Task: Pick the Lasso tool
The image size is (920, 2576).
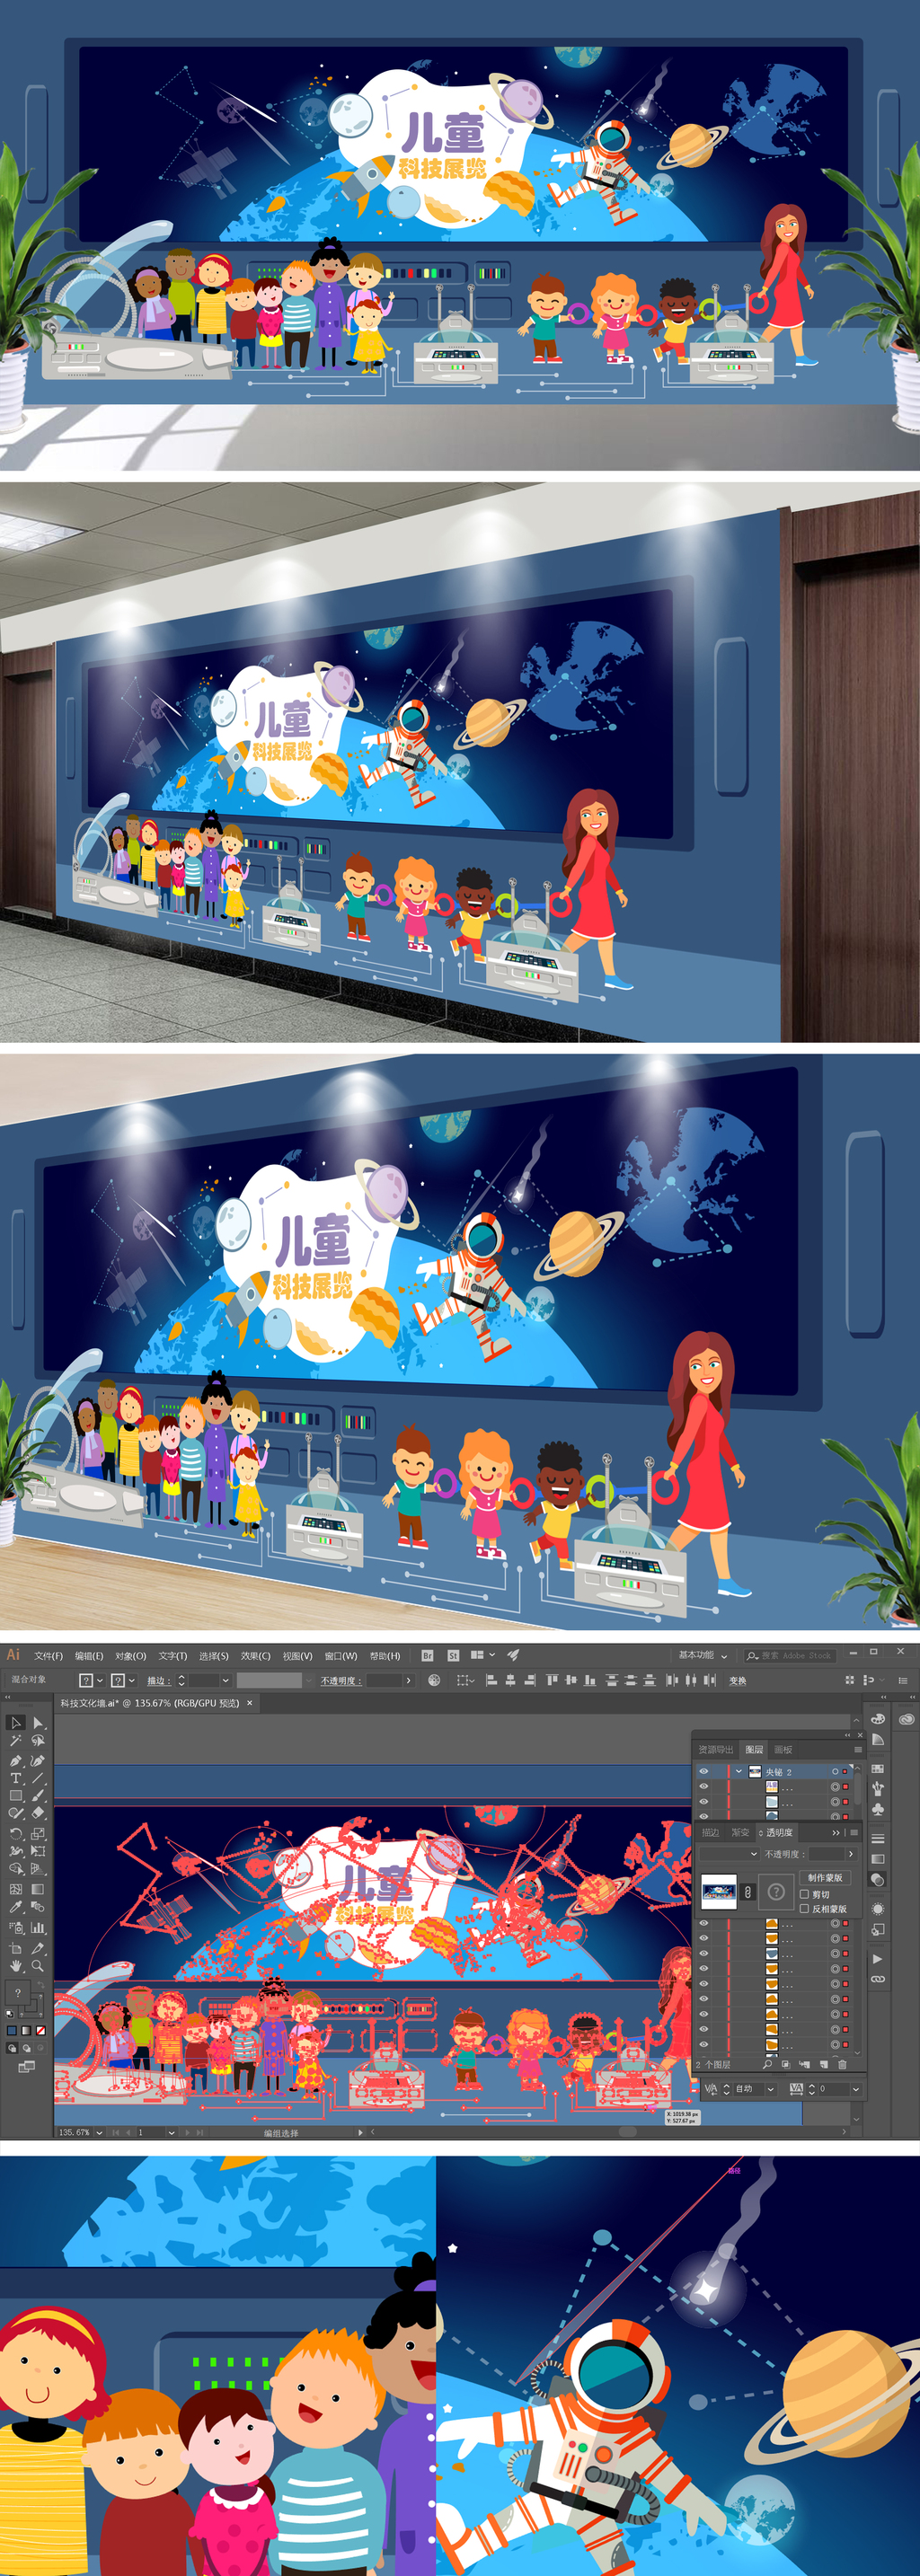Action: coord(38,1741)
